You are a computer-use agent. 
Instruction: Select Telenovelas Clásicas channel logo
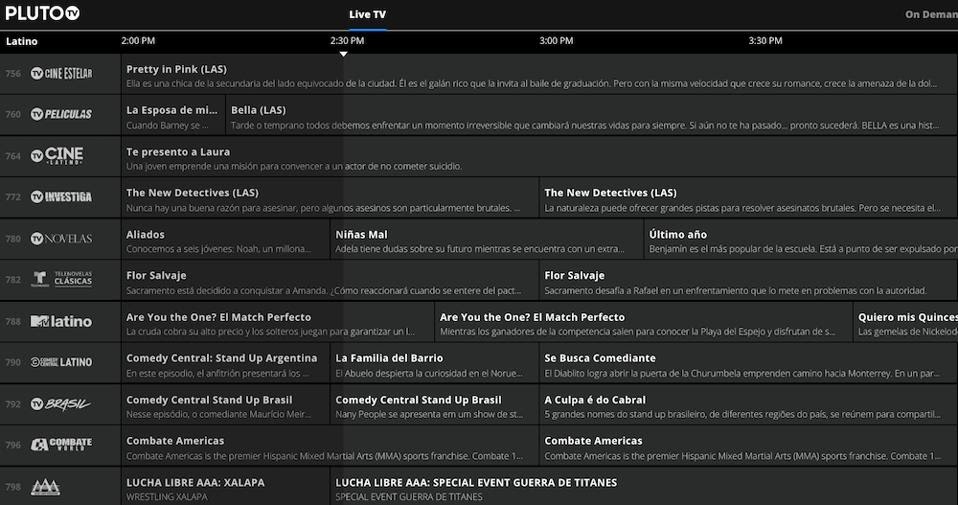pos(61,279)
